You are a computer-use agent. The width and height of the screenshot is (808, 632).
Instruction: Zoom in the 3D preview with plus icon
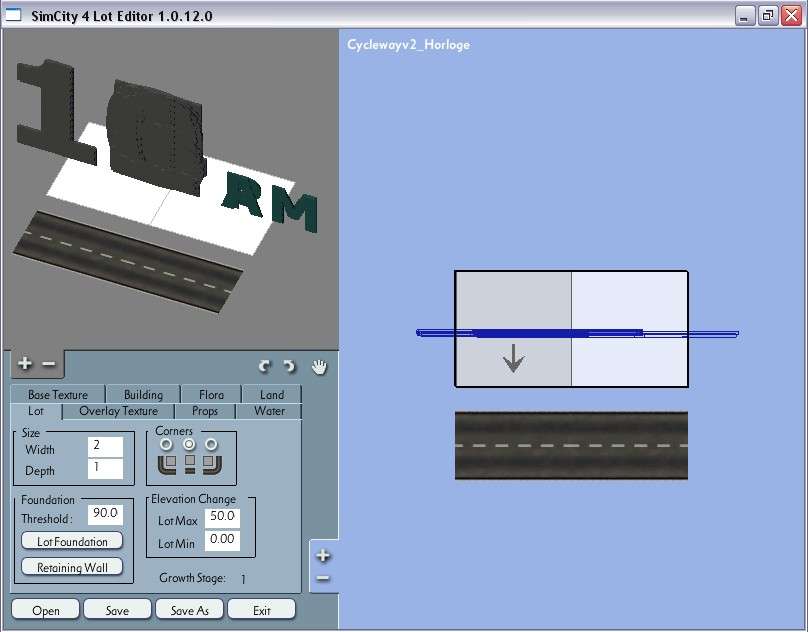coord(25,365)
